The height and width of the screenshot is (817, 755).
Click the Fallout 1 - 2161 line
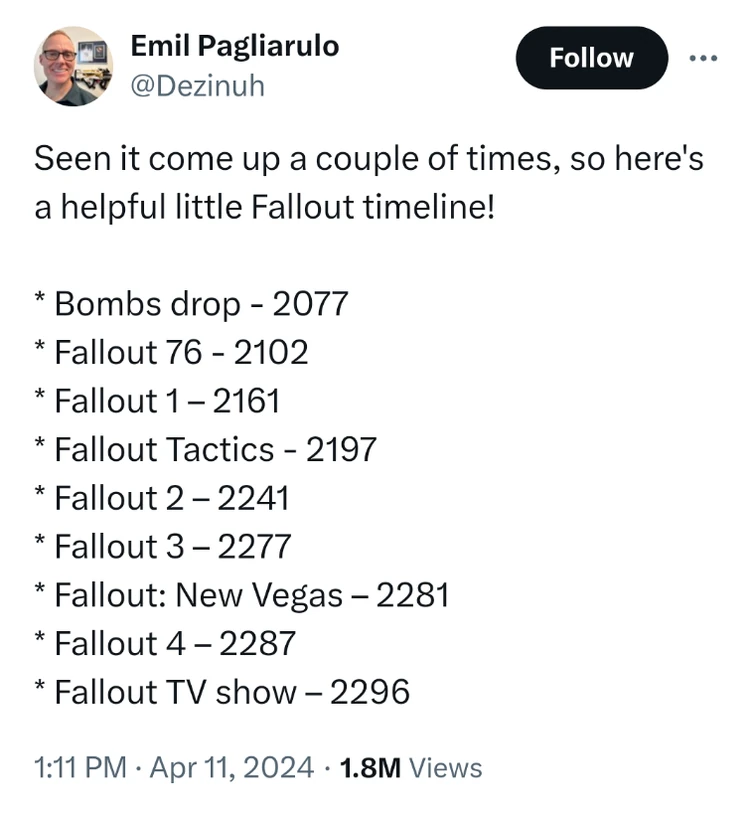pos(163,401)
